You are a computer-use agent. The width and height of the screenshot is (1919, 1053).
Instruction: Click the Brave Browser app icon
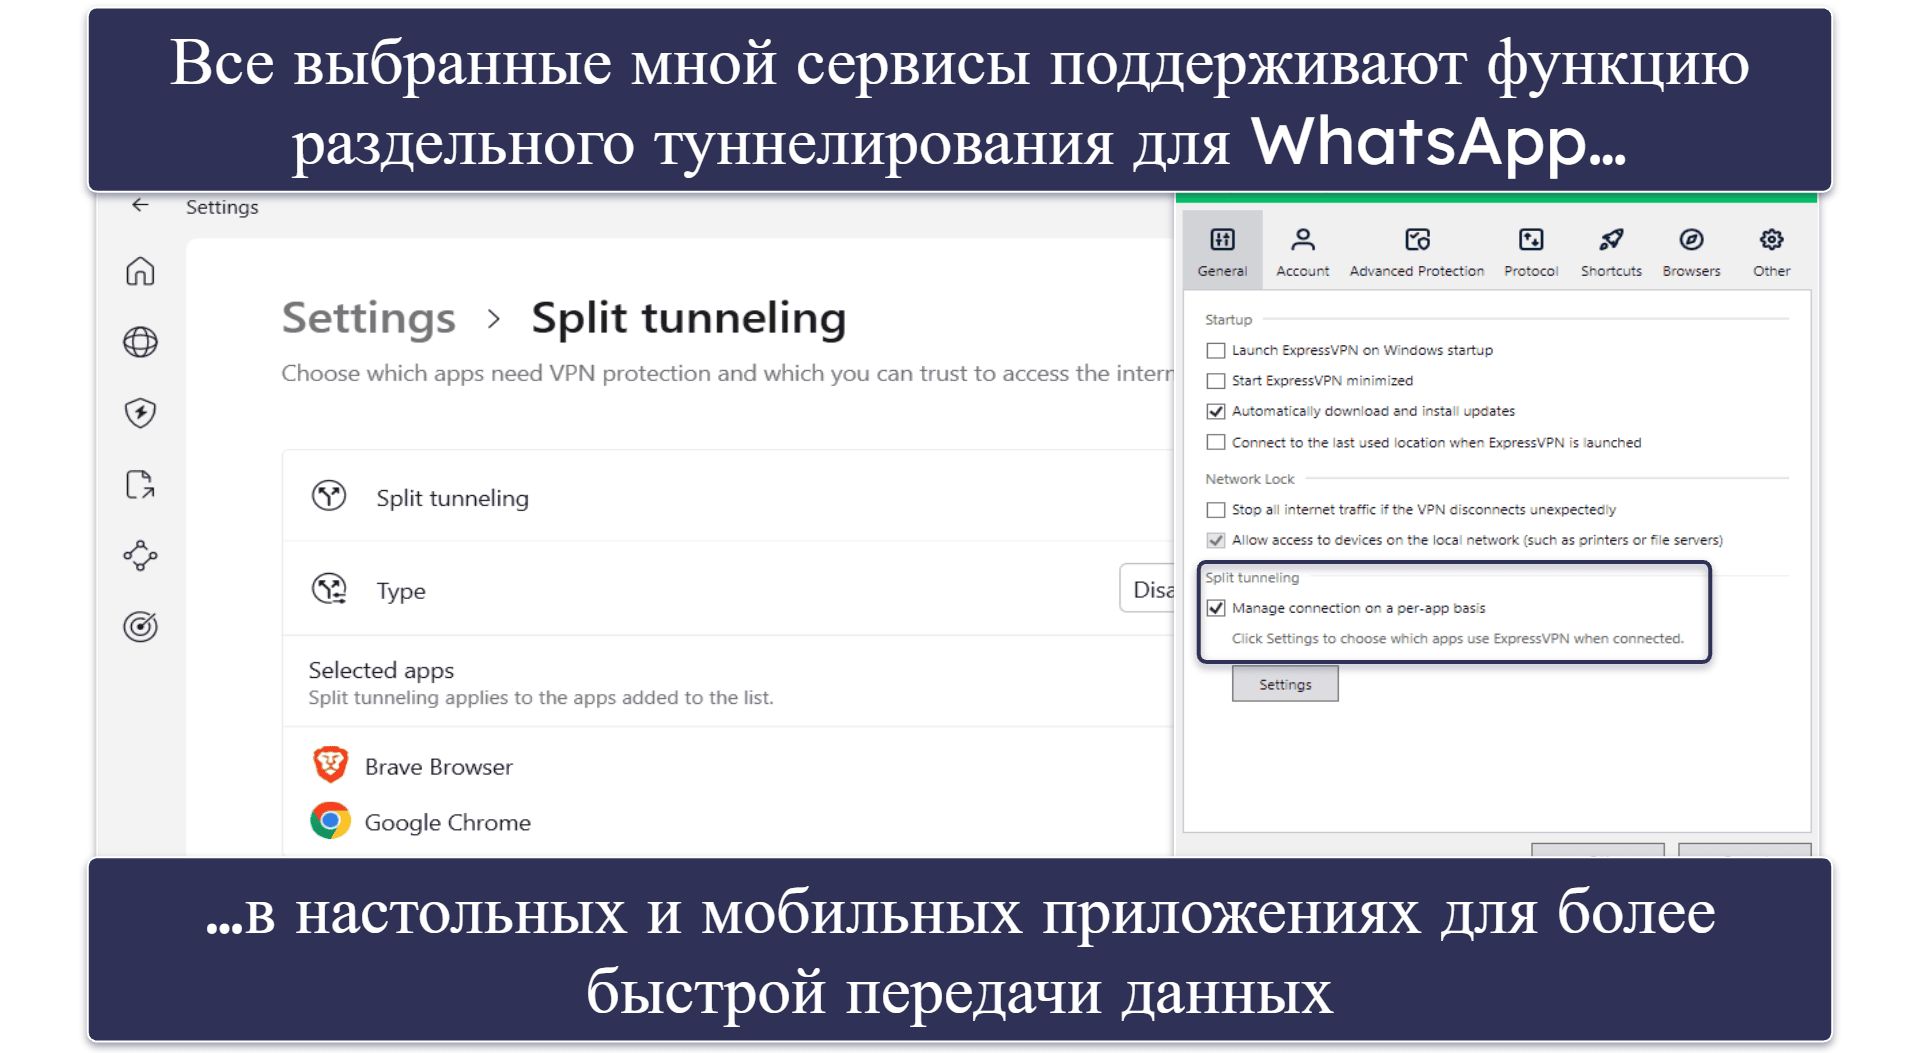click(330, 765)
